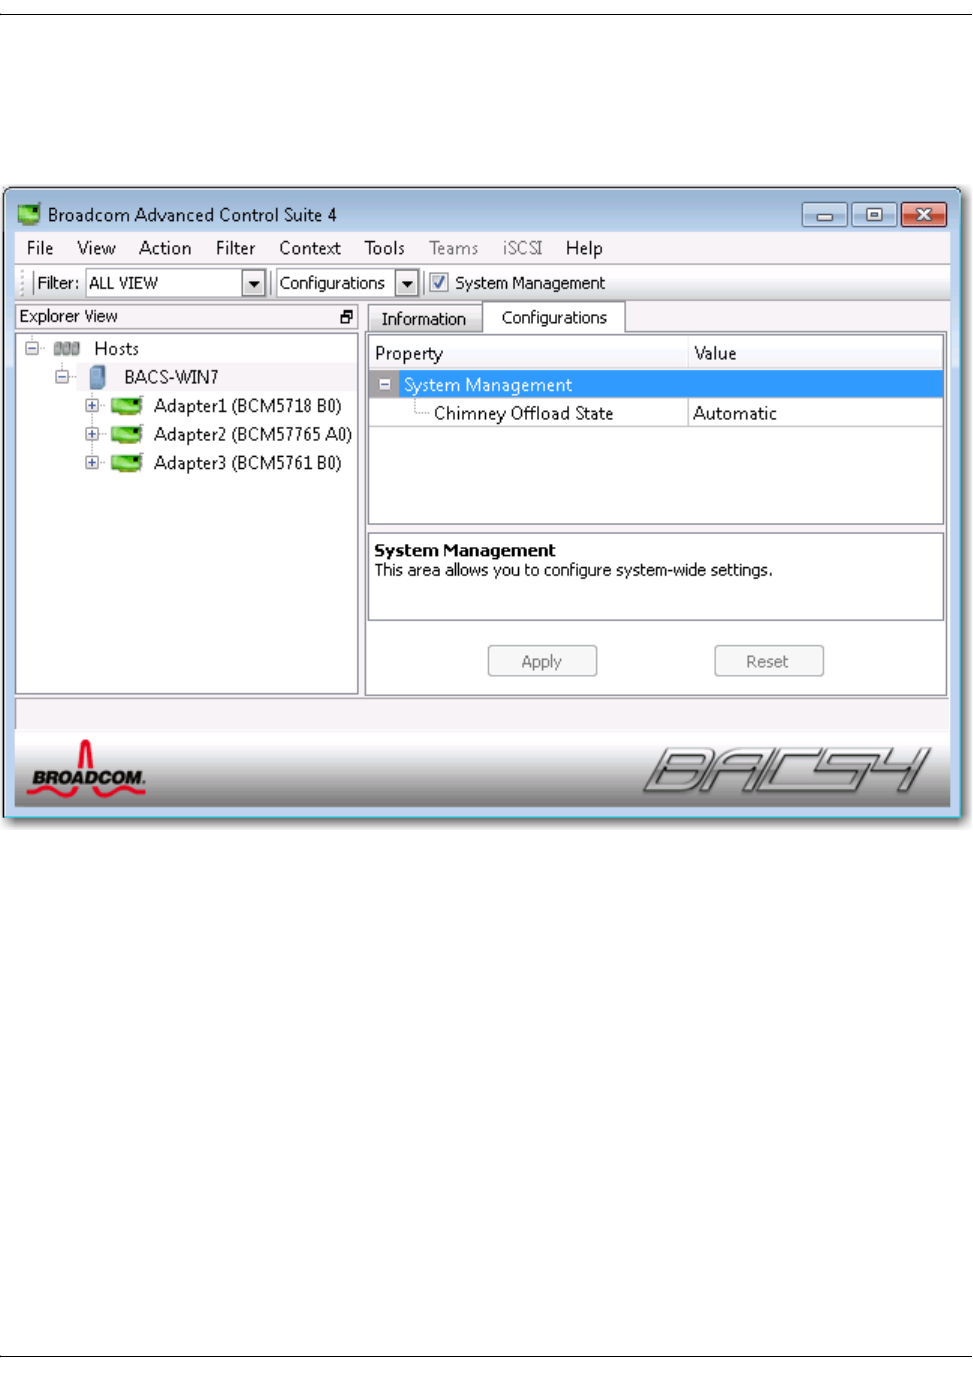Open the View menu
This screenshot has width=973, height=1377.
pos(96,248)
